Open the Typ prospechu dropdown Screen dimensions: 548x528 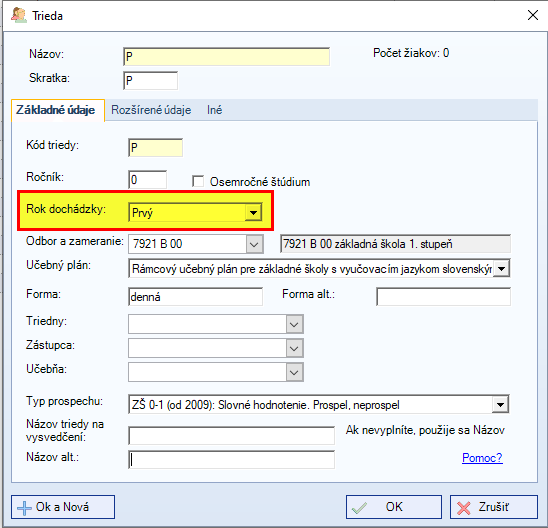500,405
